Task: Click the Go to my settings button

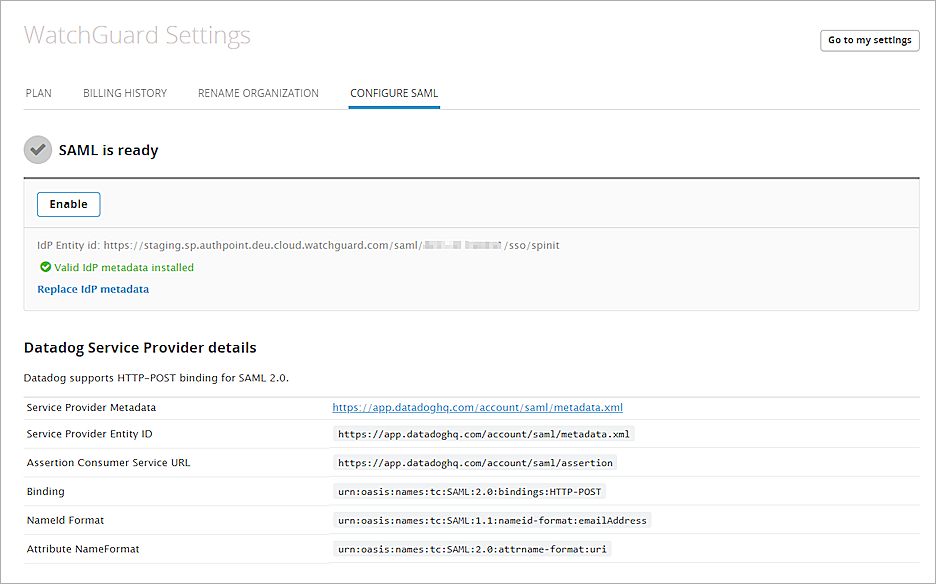Action: (869, 40)
